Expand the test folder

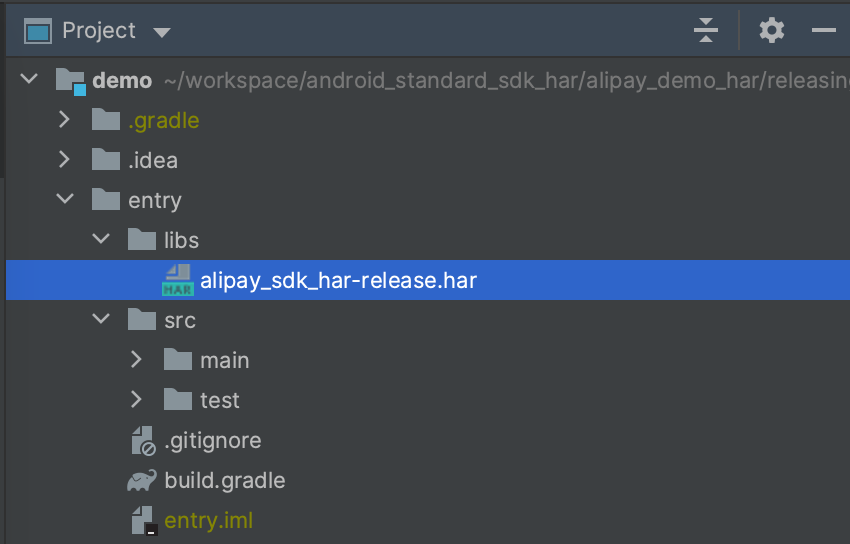tap(136, 399)
